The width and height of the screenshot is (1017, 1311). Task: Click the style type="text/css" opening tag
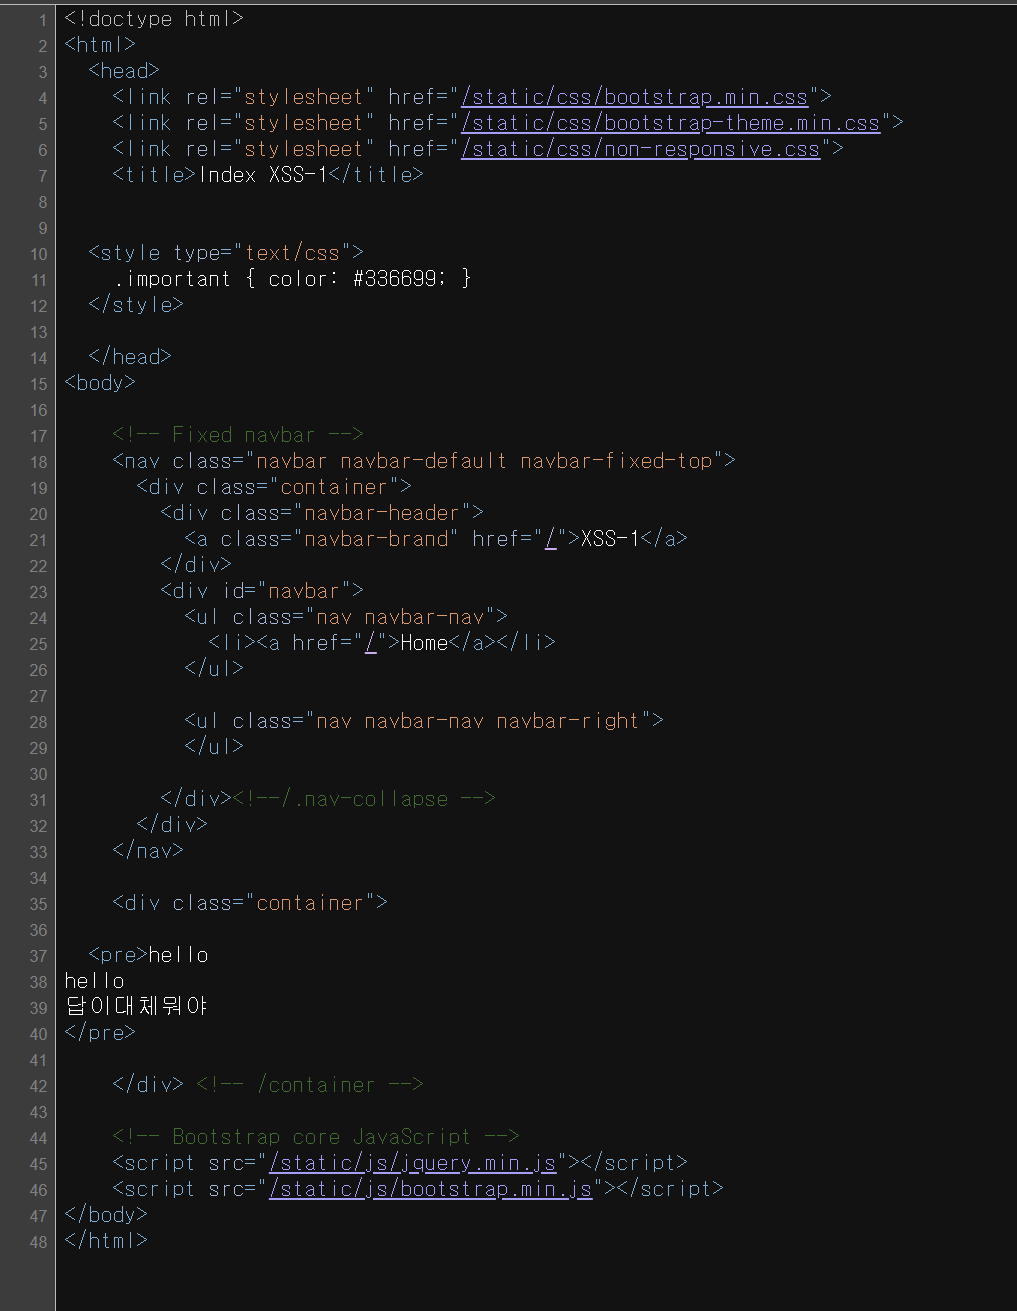pyautogui.click(x=226, y=253)
